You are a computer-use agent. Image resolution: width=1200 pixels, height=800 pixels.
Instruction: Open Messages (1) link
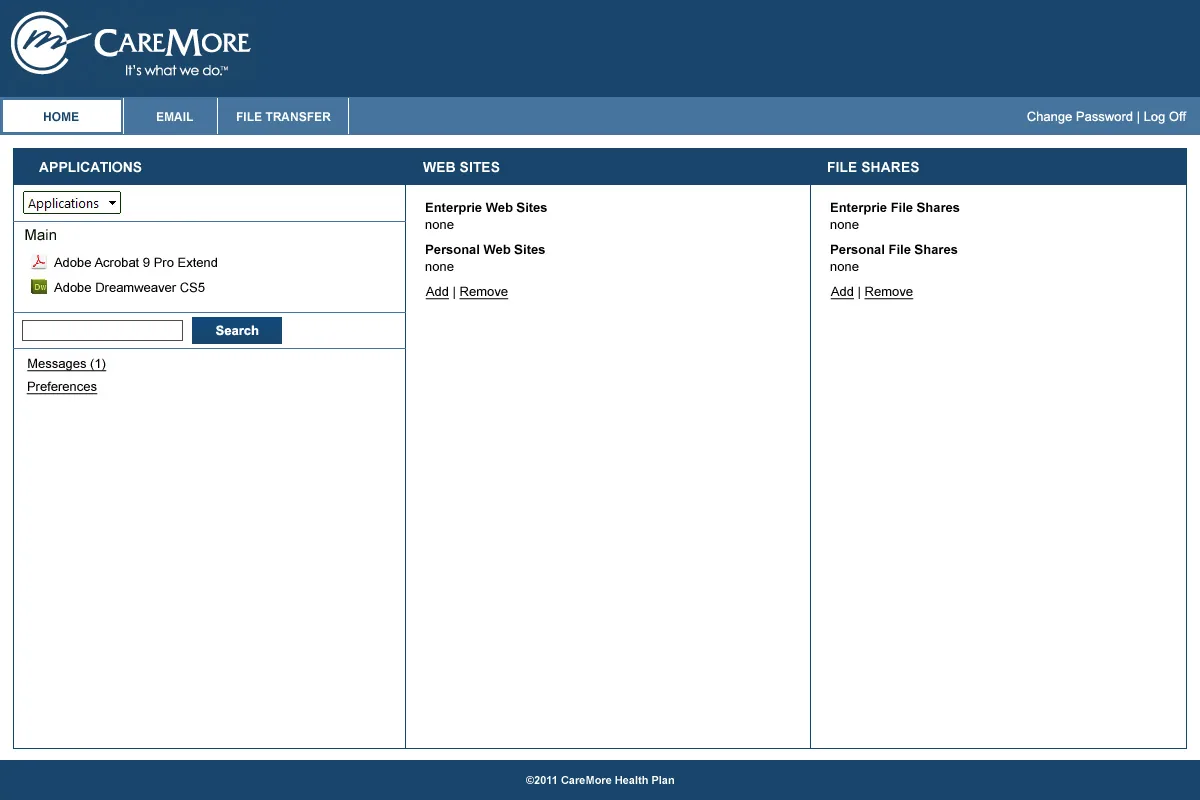tap(66, 364)
